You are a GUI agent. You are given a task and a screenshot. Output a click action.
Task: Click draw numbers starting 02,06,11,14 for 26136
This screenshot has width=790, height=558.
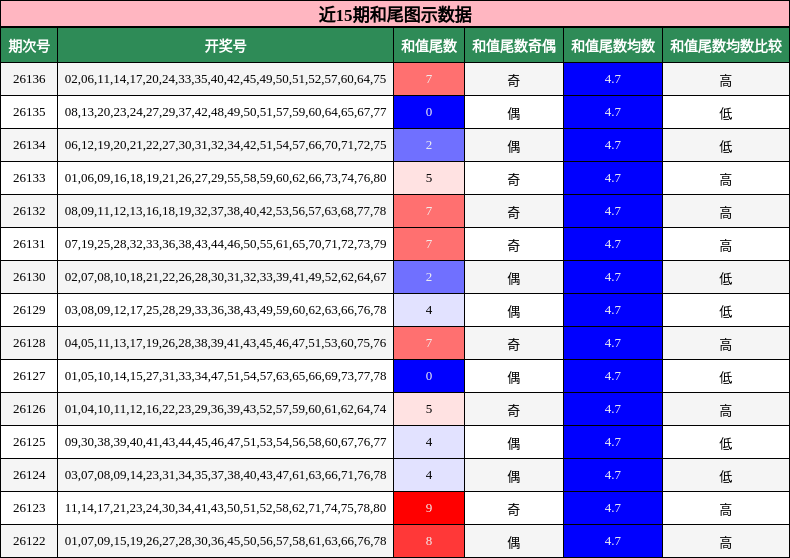point(225,79)
